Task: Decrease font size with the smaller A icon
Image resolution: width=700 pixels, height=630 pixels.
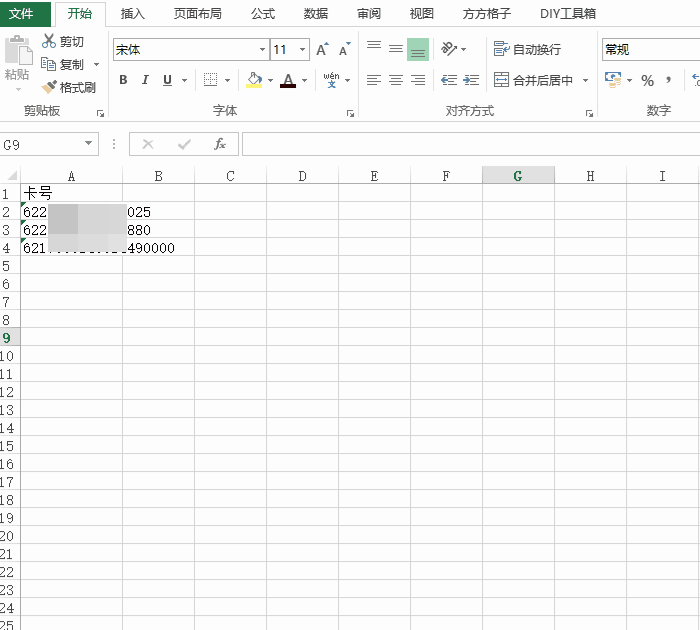Action: point(344,50)
